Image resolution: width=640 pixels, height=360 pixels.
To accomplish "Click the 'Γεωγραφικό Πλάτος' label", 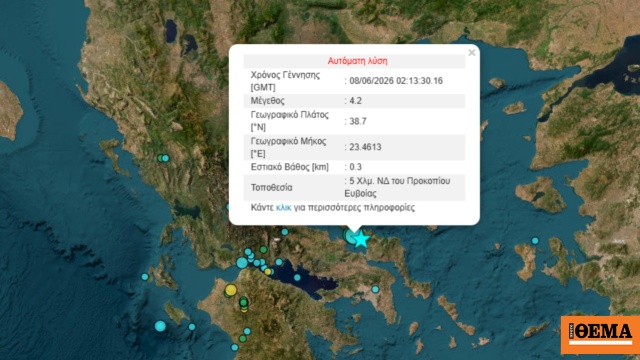I will point(289,115).
